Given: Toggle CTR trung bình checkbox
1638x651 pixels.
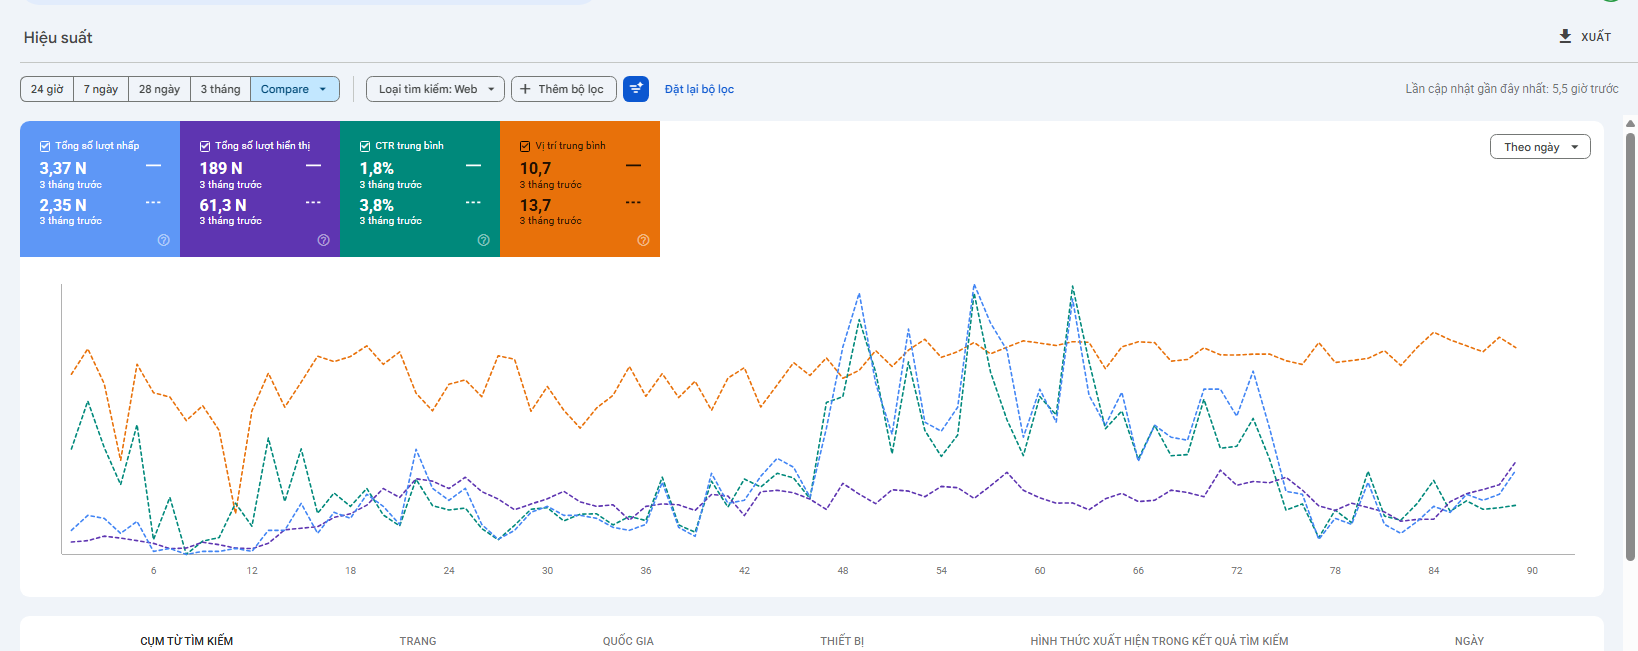Looking at the screenshot, I should tap(365, 146).
